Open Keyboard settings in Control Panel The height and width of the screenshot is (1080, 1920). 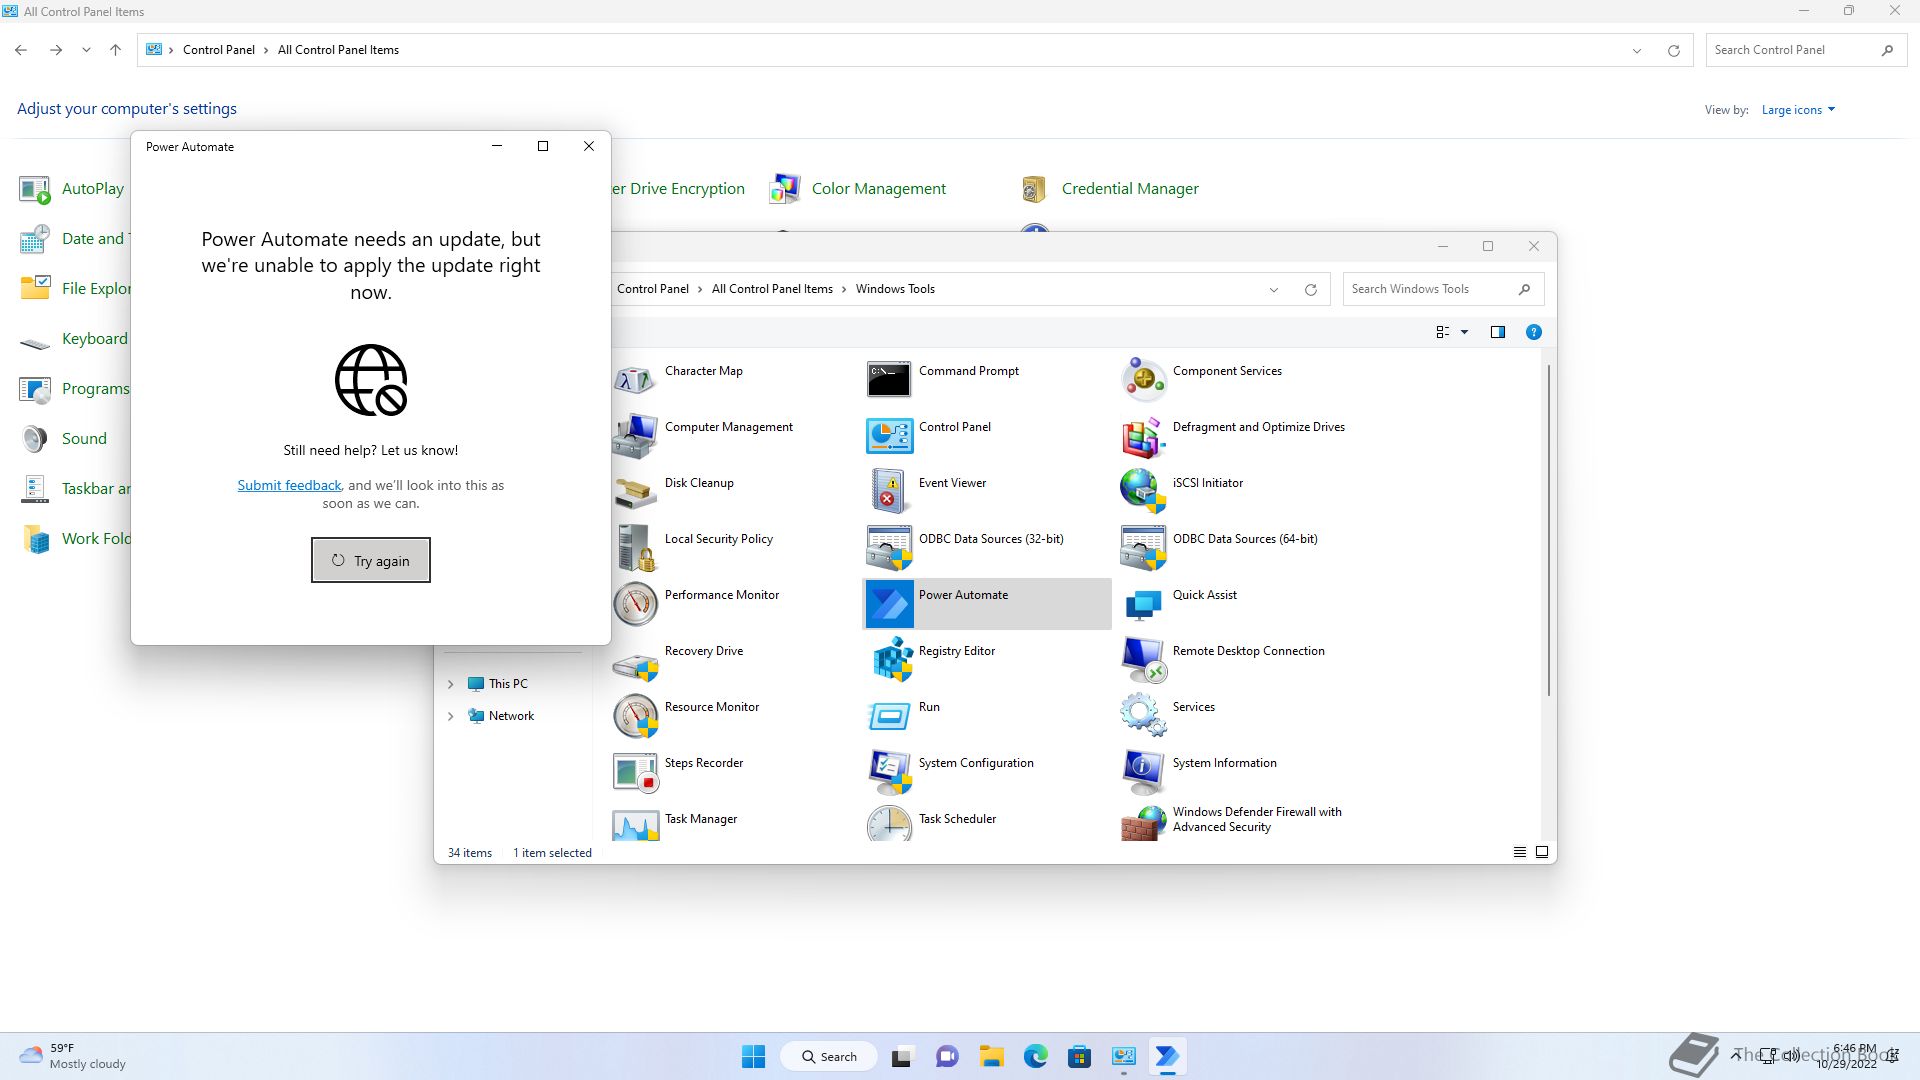74,339
